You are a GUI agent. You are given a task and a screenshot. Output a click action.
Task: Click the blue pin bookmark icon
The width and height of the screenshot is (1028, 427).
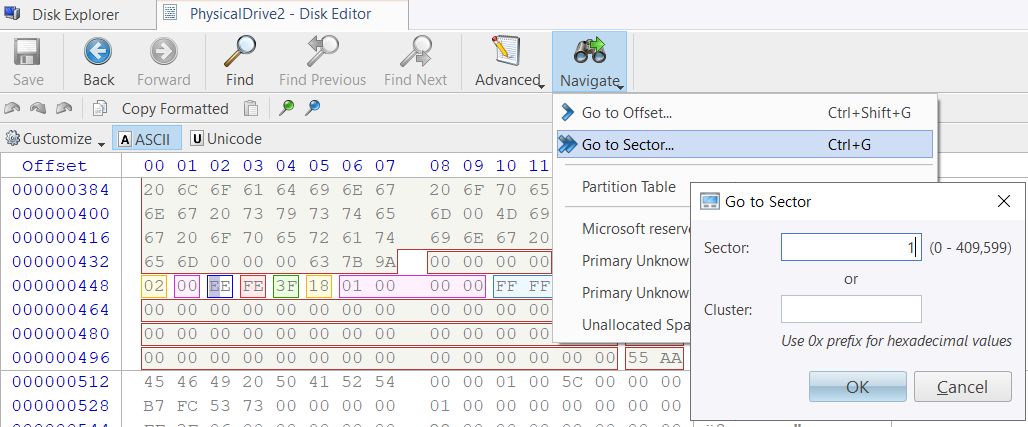pyautogui.click(x=313, y=109)
